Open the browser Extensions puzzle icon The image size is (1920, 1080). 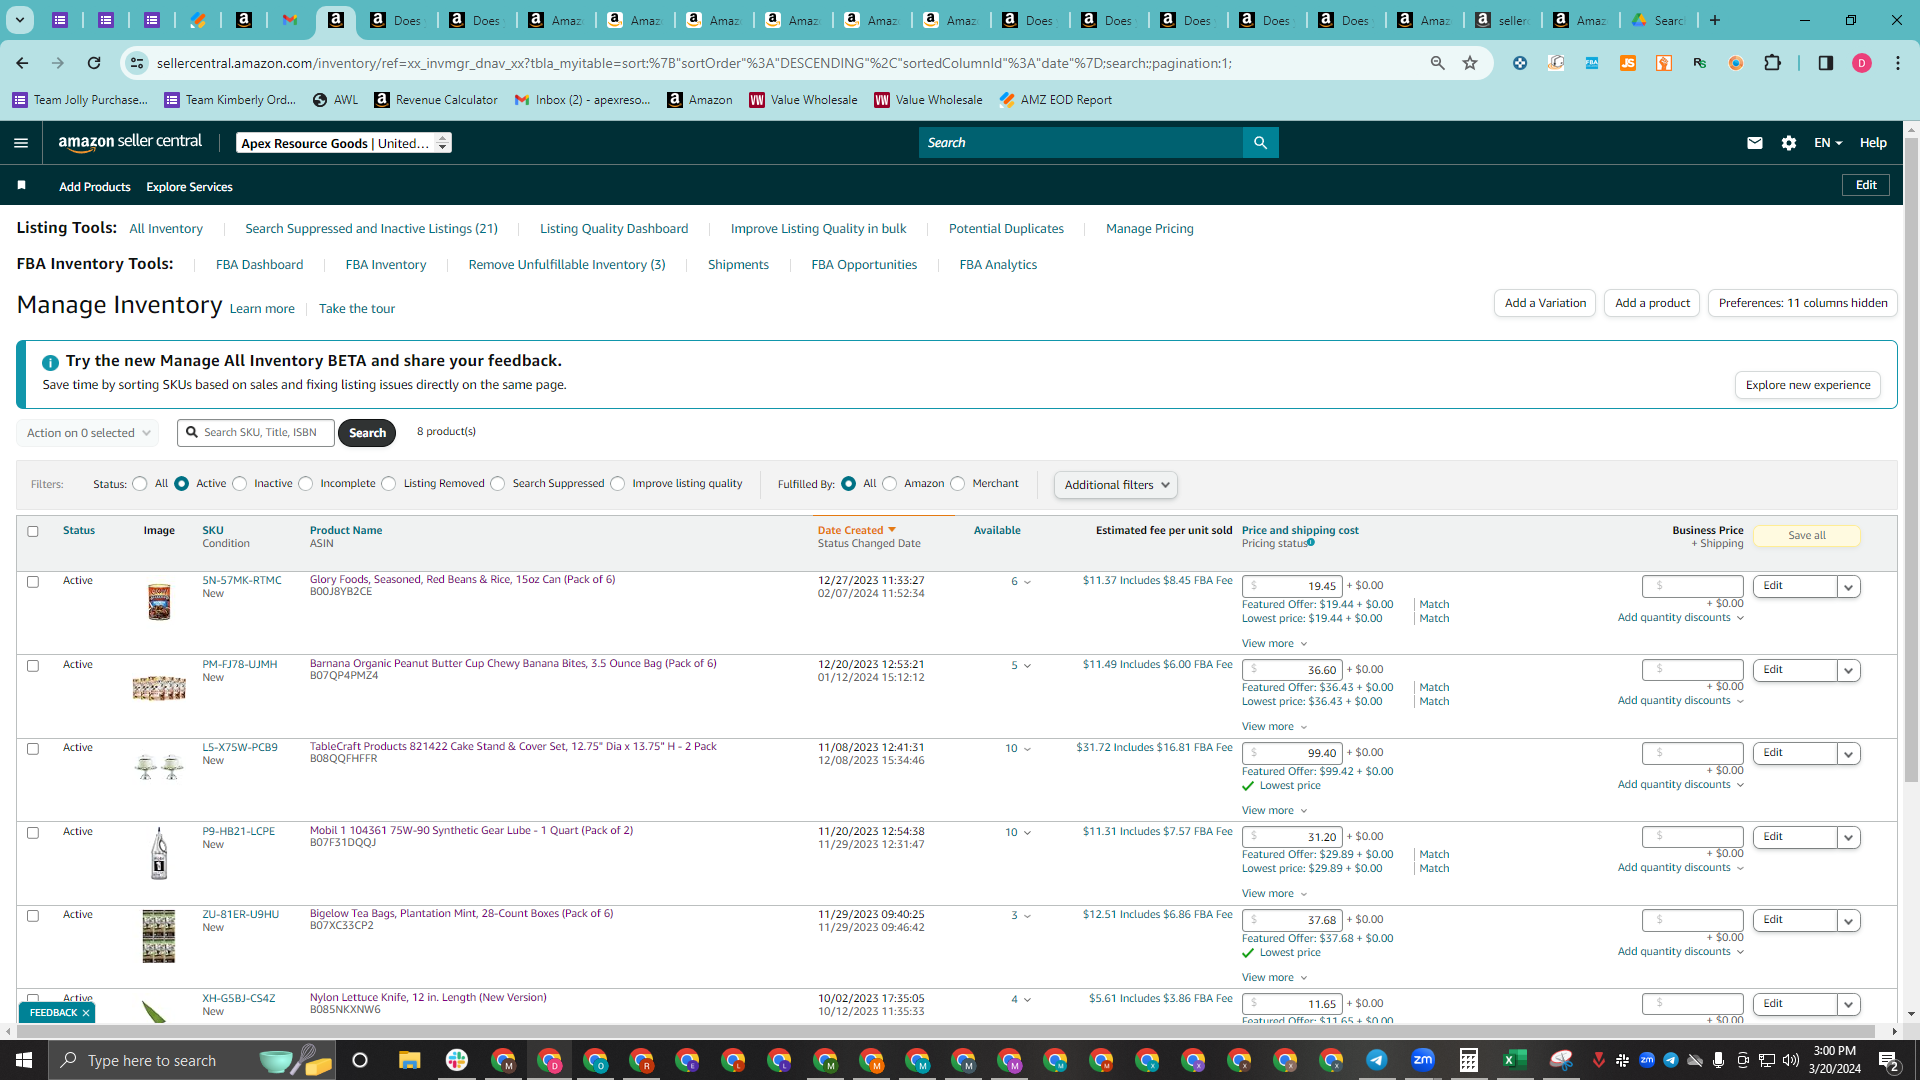(x=1772, y=63)
